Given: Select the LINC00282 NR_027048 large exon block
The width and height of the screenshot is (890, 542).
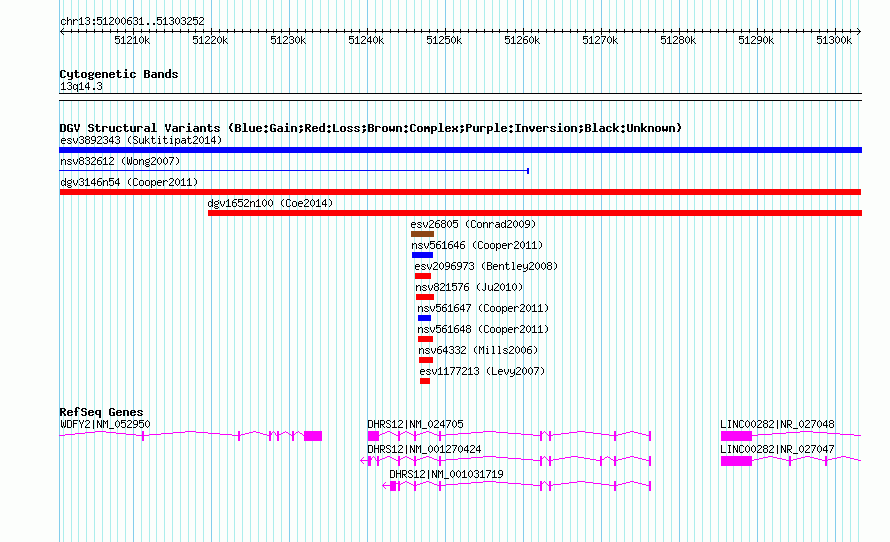Looking at the screenshot, I should tap(736, 436).
